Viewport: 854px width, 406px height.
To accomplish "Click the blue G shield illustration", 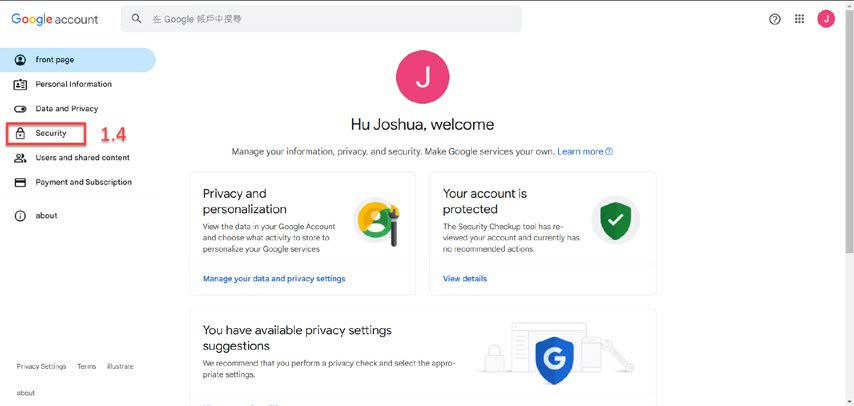I will coord(554,360).
